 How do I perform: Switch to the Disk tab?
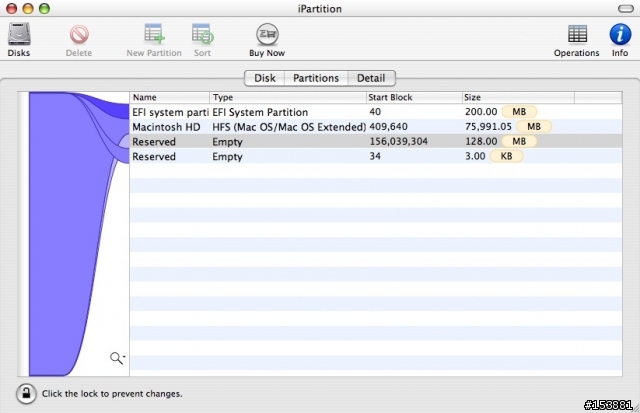pos(264,78)
